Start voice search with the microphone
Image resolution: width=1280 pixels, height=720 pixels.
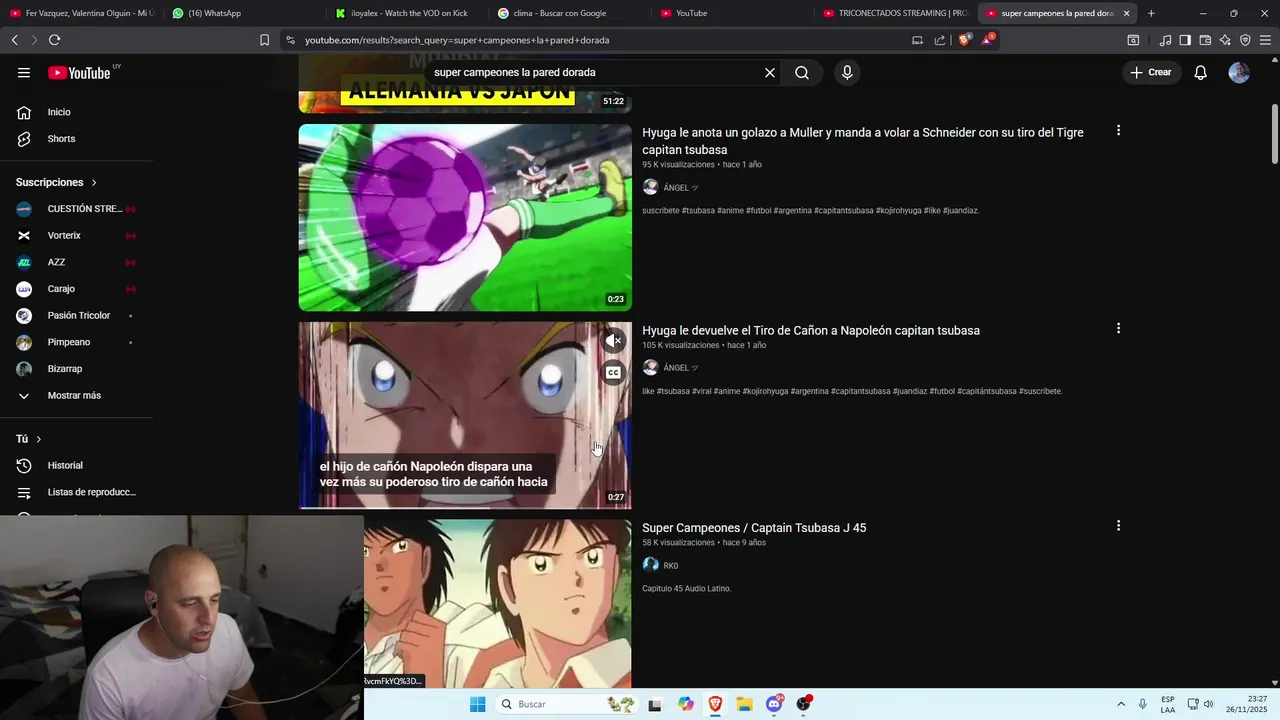click(847, 72)
